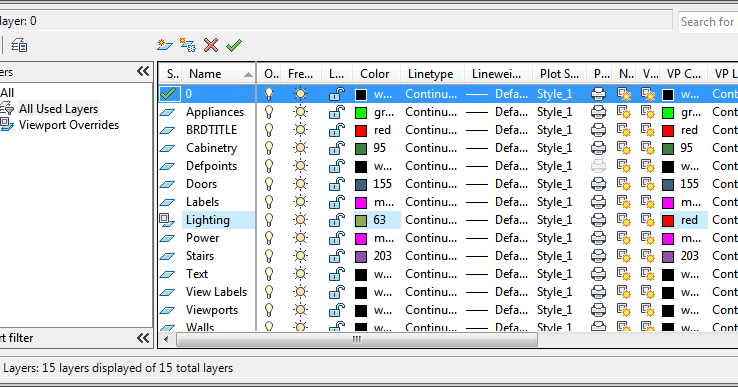Image resolution: width=738 pixels, height=387 pixels.
Task: Click New VP Freeze icon for Doors layer
Action: point(624,184)
